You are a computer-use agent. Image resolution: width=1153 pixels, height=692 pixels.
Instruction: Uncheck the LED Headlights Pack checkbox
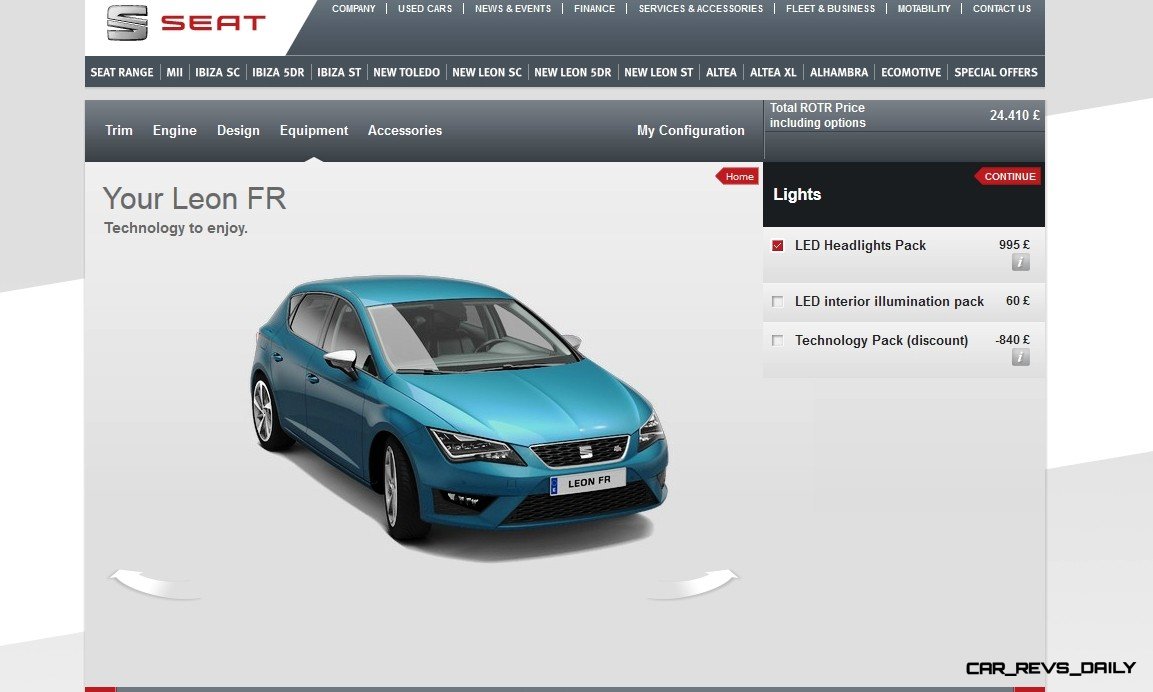pos(777,246)
